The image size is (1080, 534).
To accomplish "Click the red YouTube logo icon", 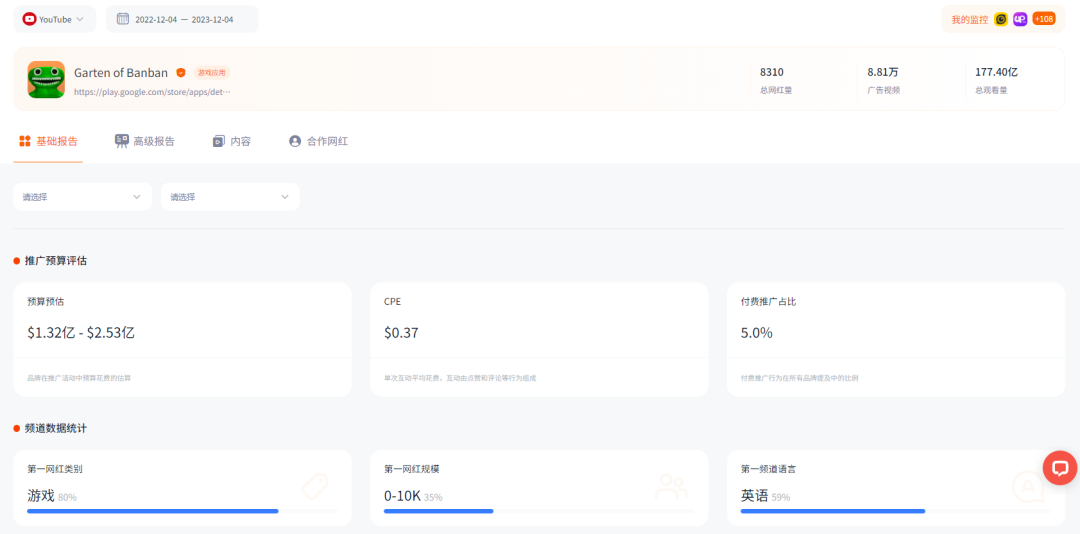I will pyautogui.click(x=29, y=19).
